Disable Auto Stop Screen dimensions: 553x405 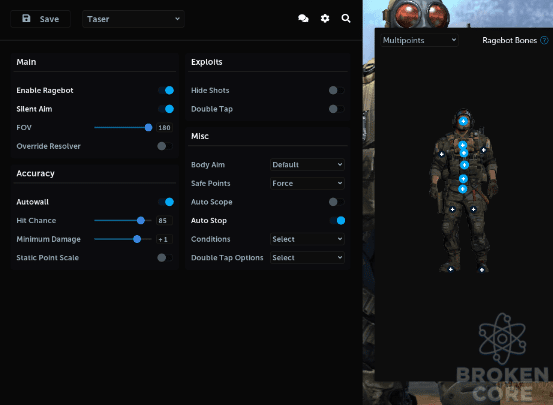(337, 220)
